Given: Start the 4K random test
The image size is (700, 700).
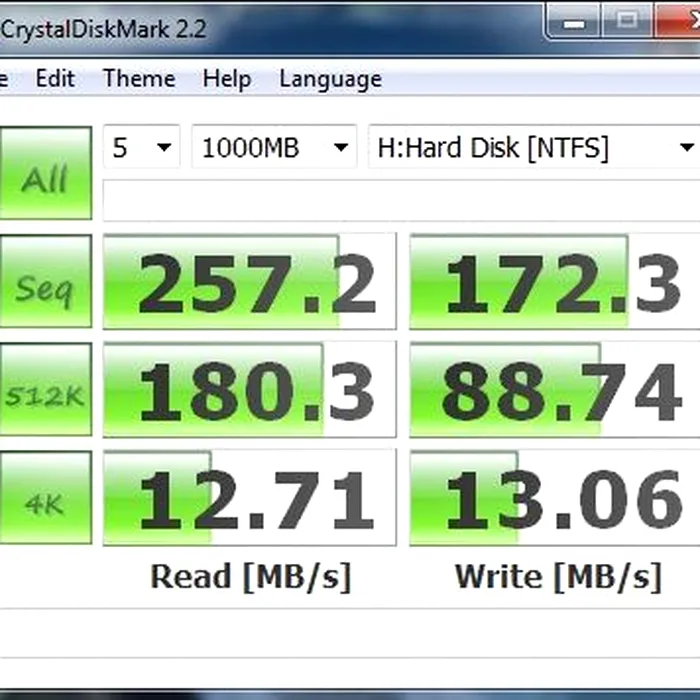Looking at the screenshot, I should pyautogui.click(x=46, y=498).
